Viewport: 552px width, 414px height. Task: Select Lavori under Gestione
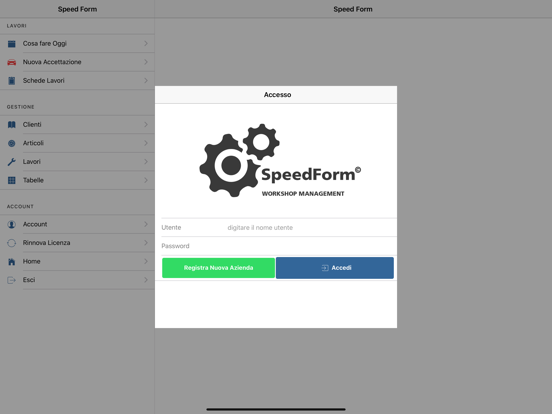click(77, 162)
